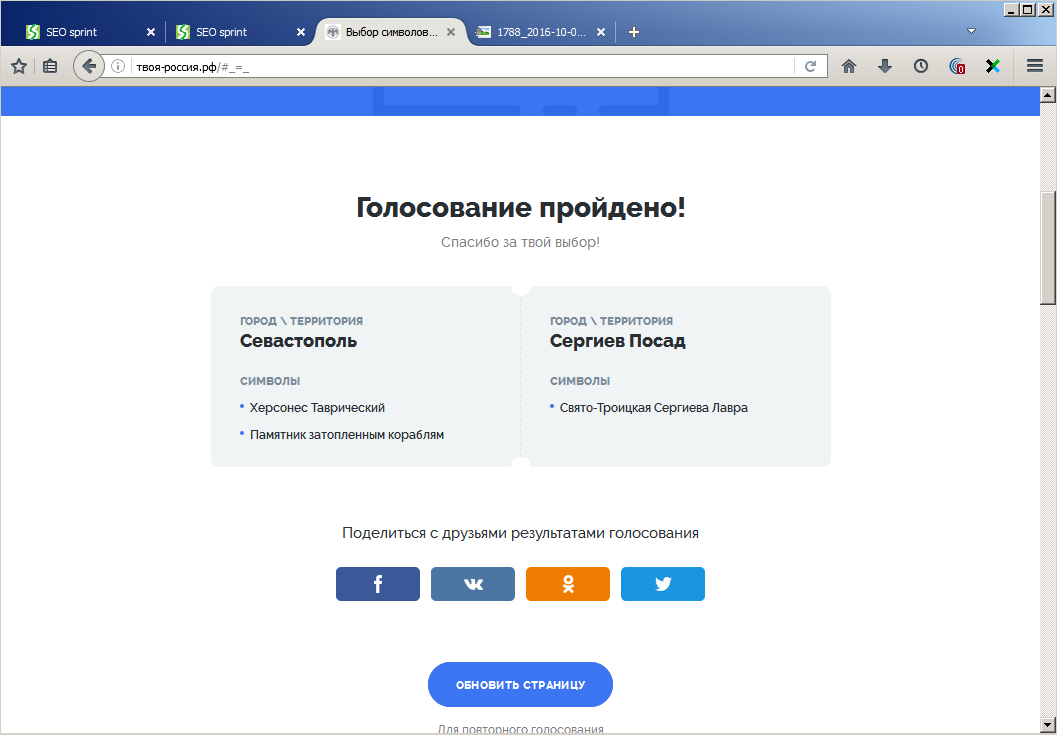Close the Выбор символов tab
This screenshot has width=1057, height=735.
tap(451, 32)
